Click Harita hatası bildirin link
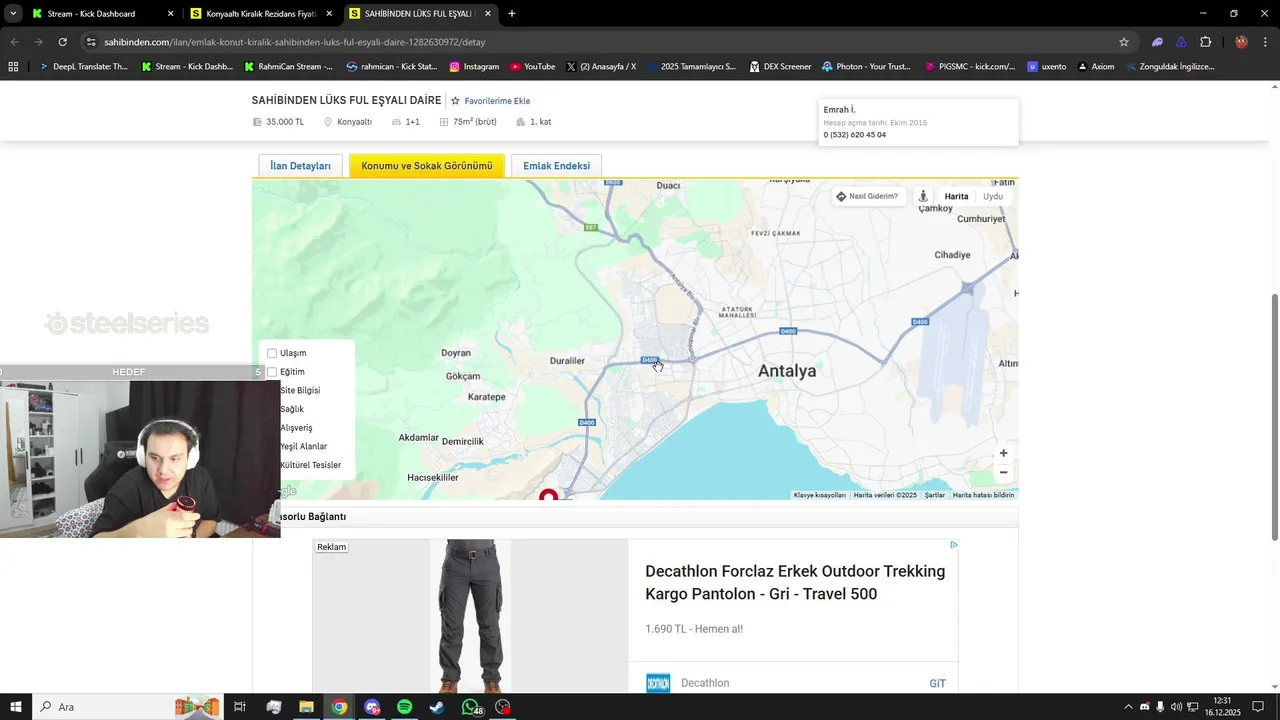1280x720 pixels. point(983,495)
